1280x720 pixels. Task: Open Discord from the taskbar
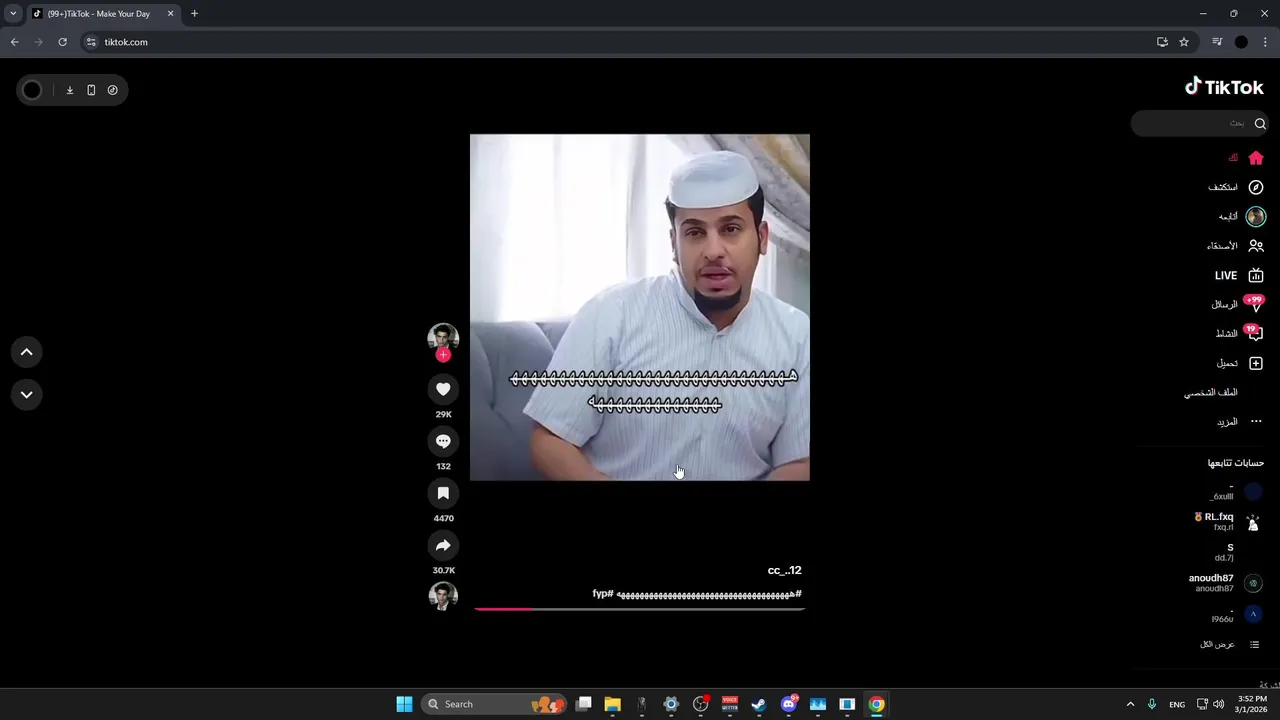pyautogui.click(x=788, y=704)
